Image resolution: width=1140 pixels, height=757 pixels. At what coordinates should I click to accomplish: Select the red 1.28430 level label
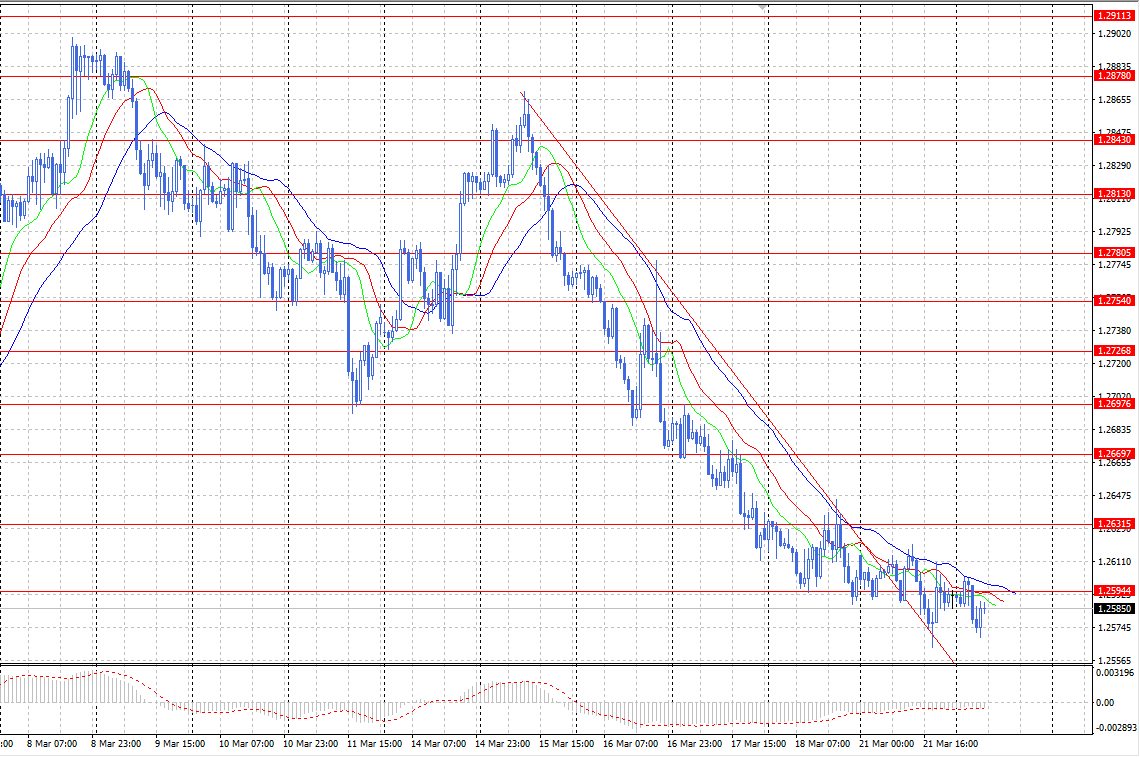pos(1114,140)
